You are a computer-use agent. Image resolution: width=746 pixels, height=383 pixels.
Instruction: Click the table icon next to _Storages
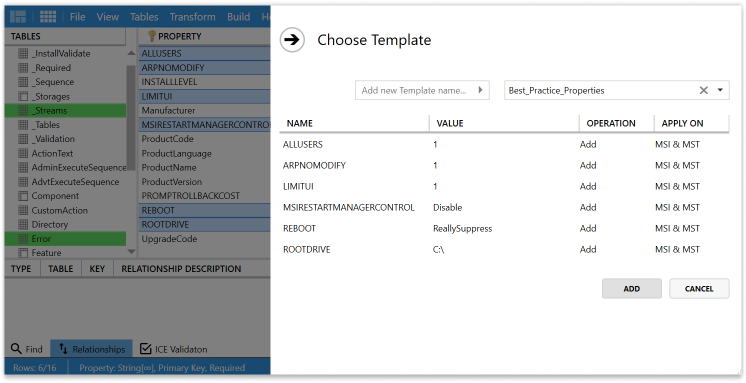[23, 96]
